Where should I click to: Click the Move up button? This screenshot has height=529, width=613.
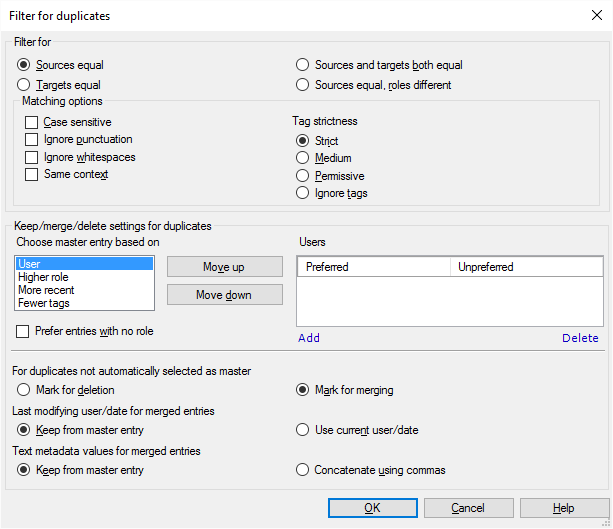224,267
